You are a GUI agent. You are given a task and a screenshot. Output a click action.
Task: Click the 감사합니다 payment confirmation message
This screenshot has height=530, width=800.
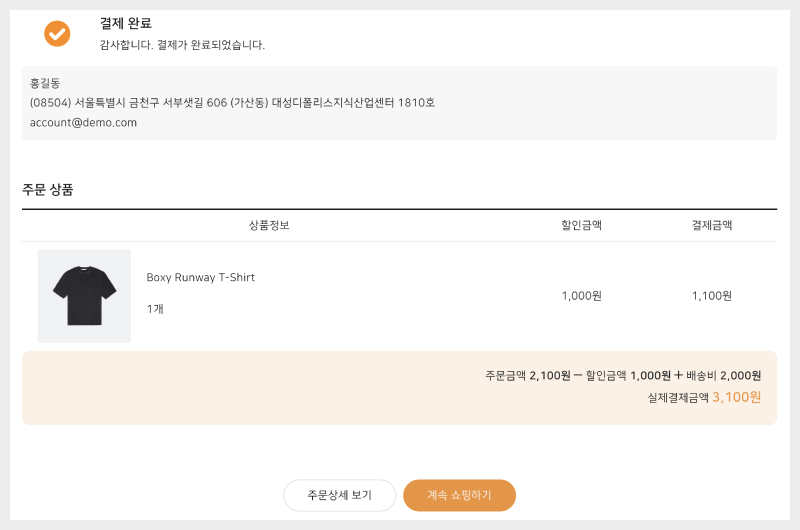pyautogui.click(x=182, y=45)
